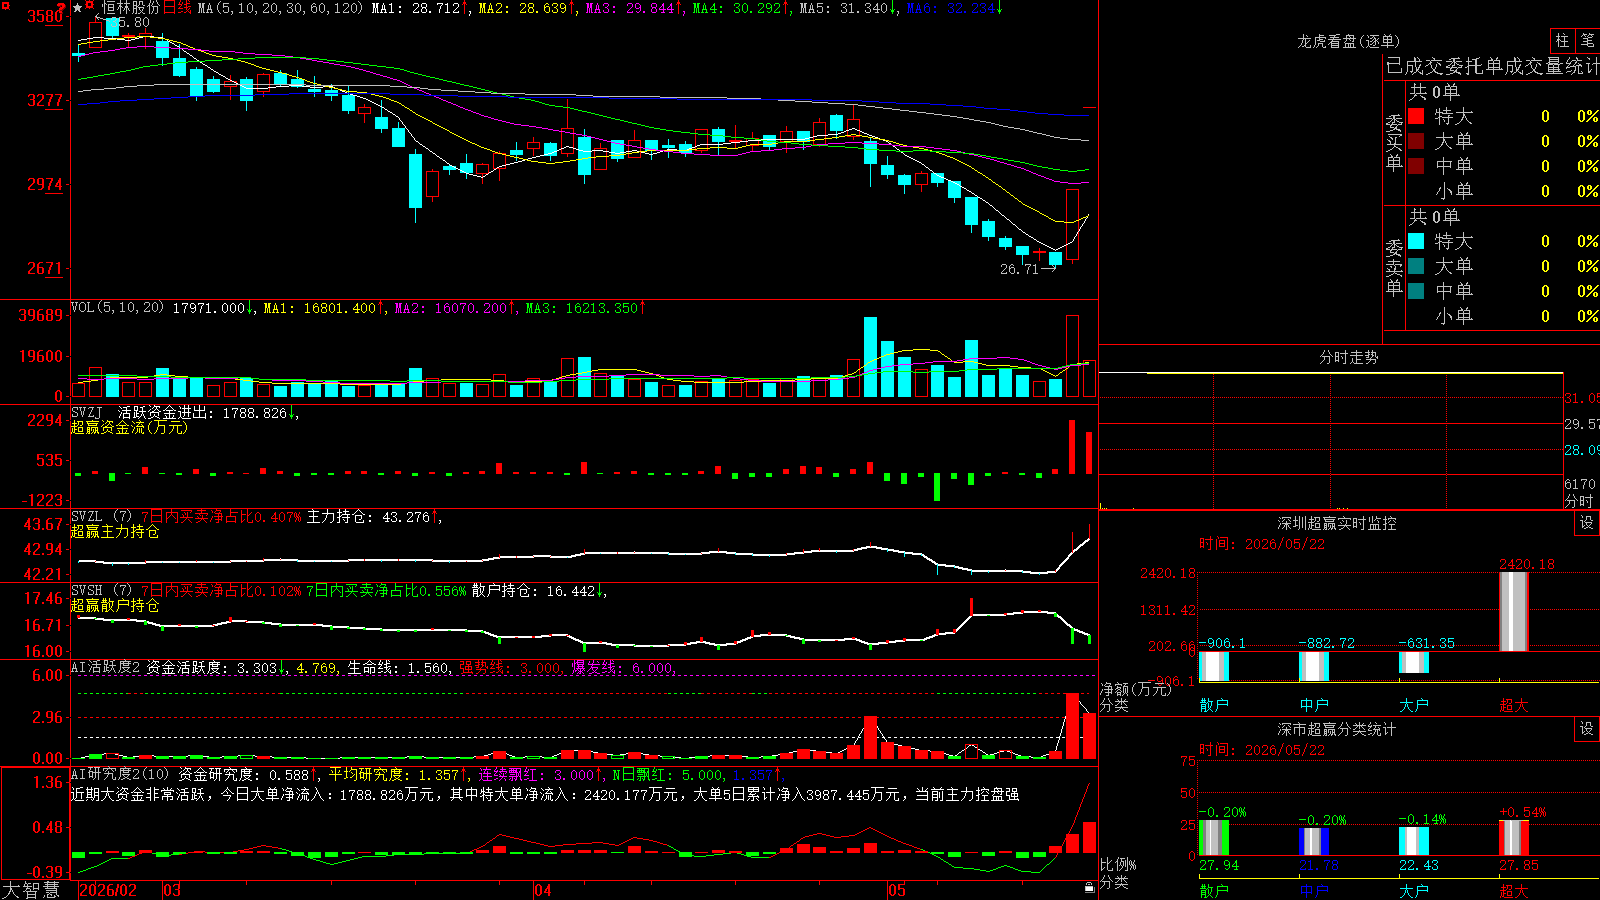Click the red 特大 swatch under 委买单
1600x900 pixels.
point(1416,116)
